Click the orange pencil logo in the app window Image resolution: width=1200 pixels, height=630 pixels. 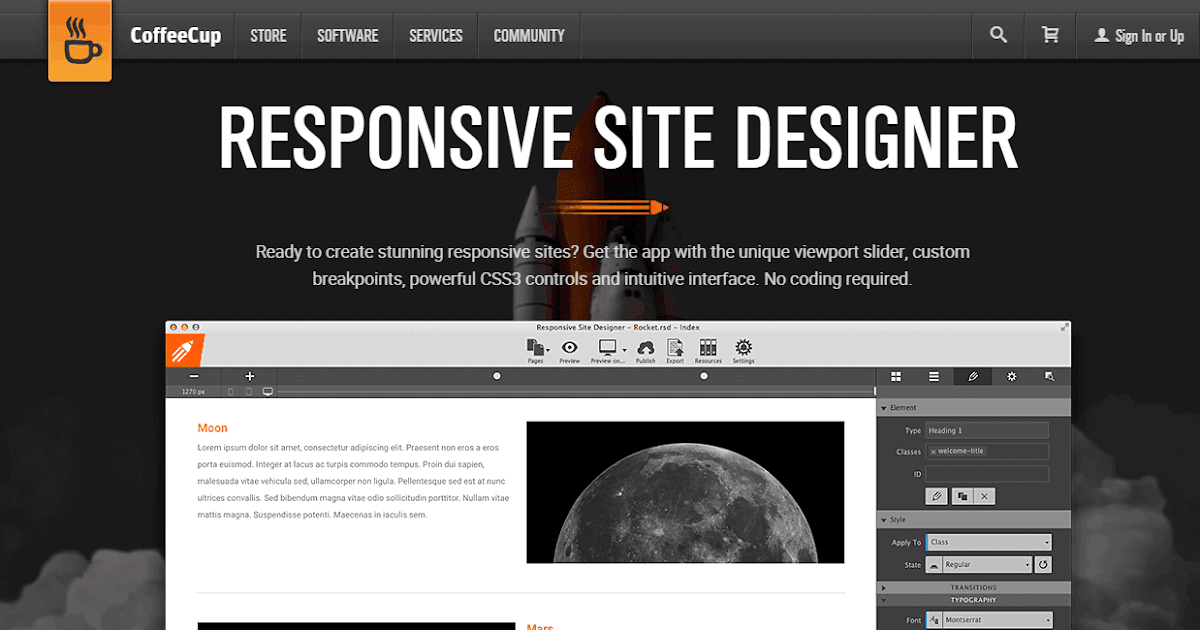point(184,351)
